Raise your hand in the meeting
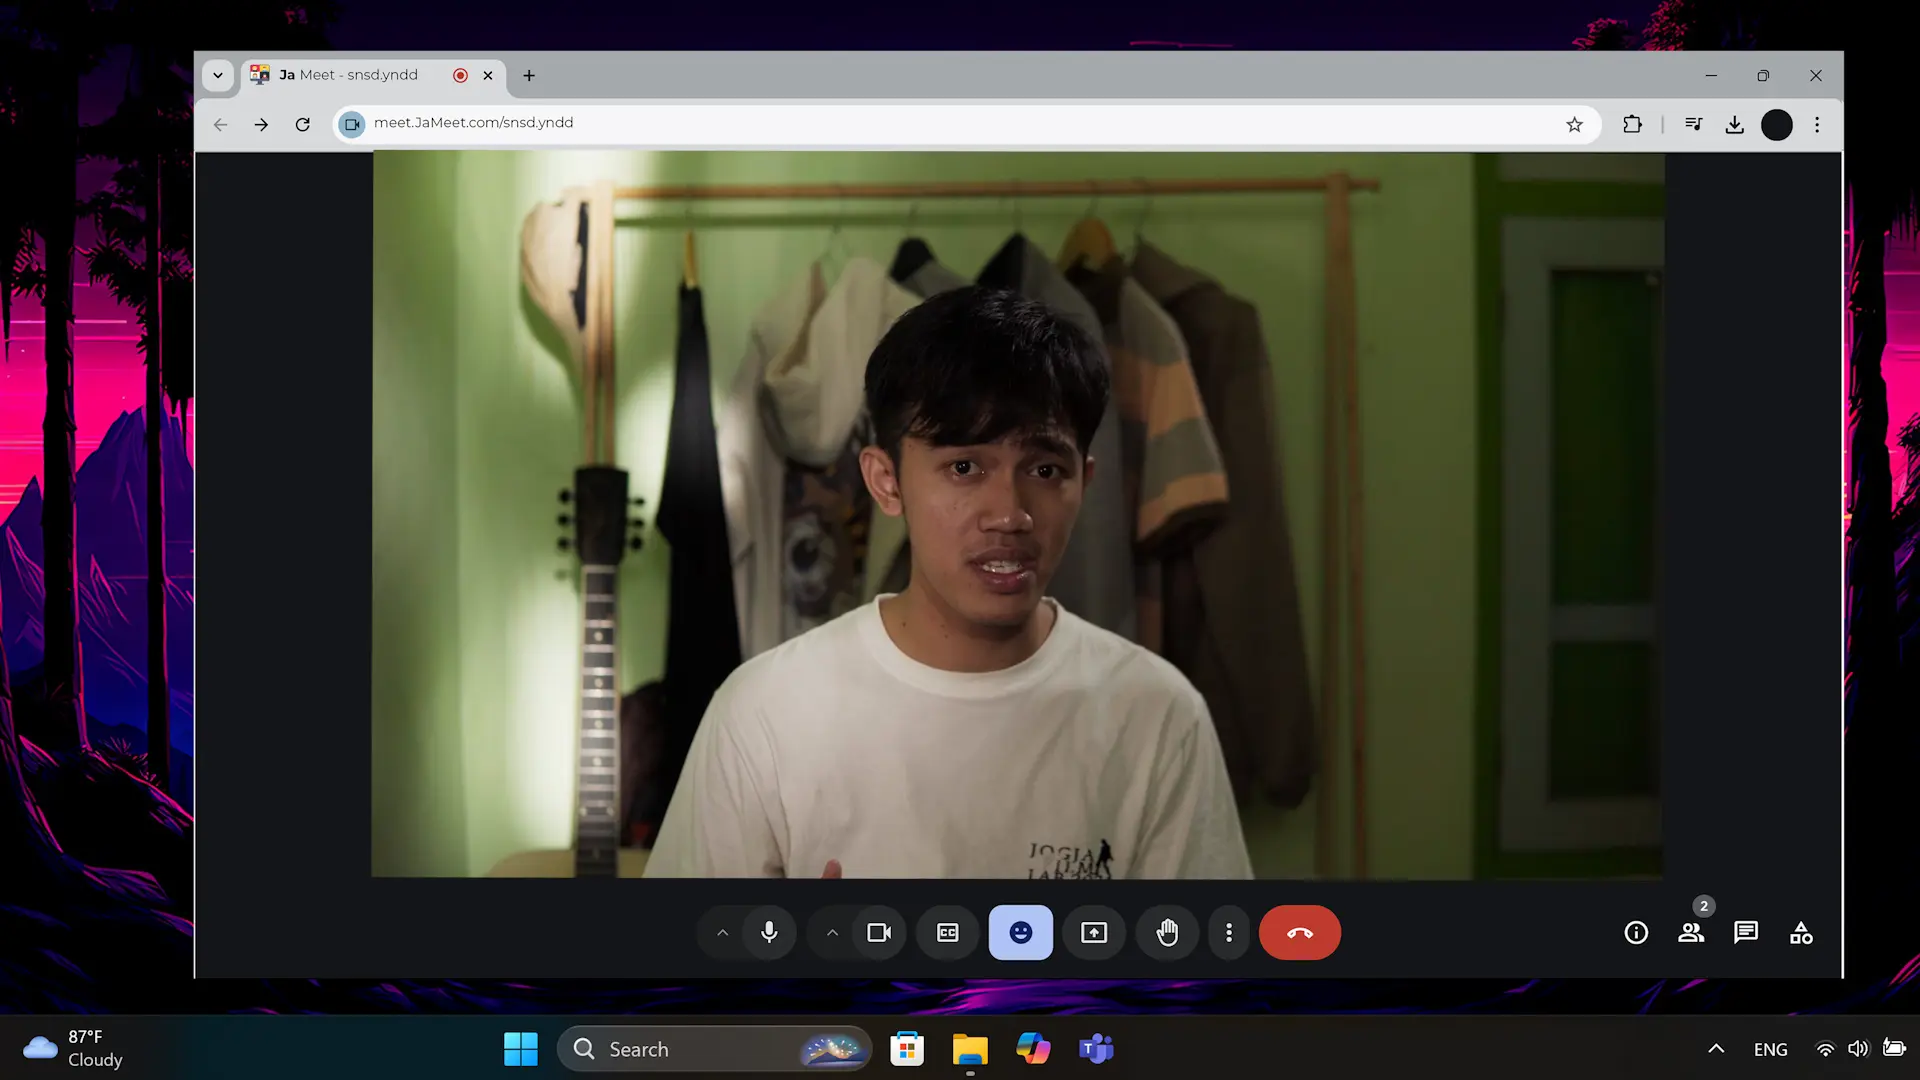 click(1167, 932)
